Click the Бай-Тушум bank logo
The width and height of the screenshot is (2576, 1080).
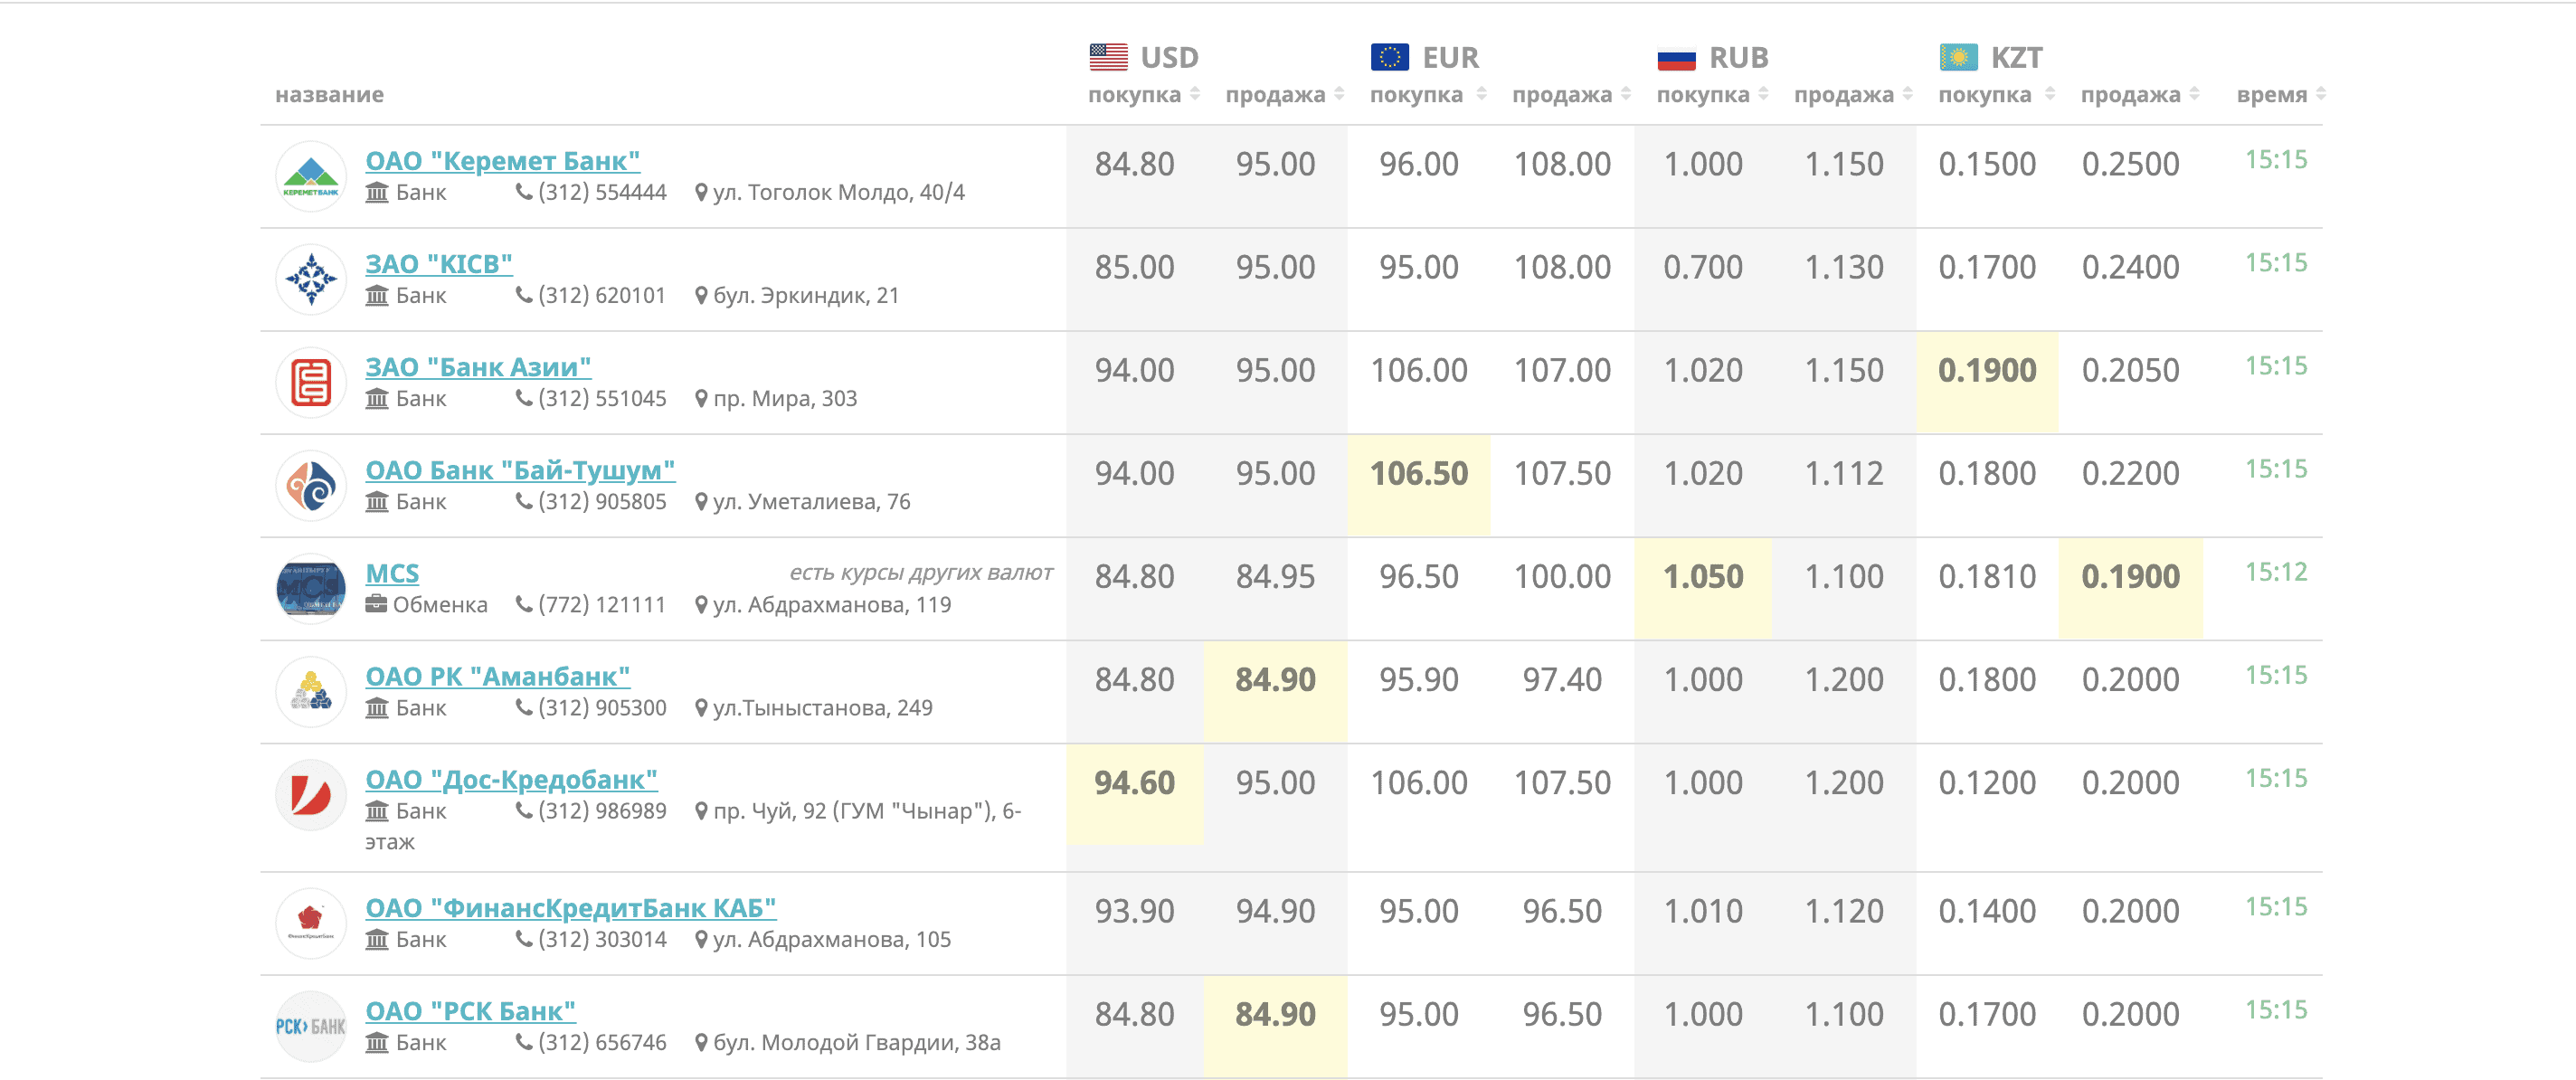click(x=311, y=486)
